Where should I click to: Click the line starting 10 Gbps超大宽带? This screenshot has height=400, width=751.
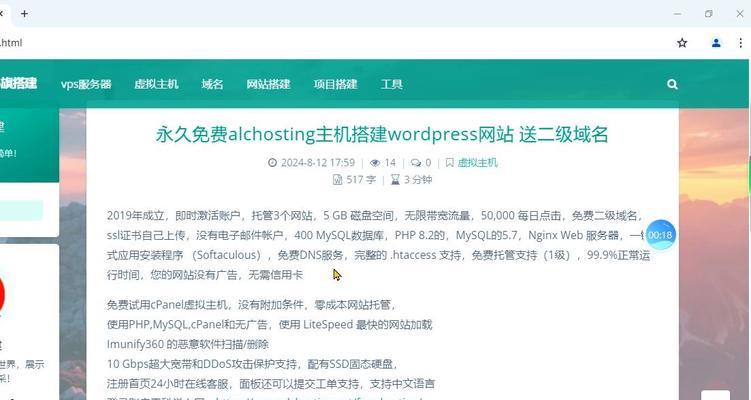pos(252,364)
